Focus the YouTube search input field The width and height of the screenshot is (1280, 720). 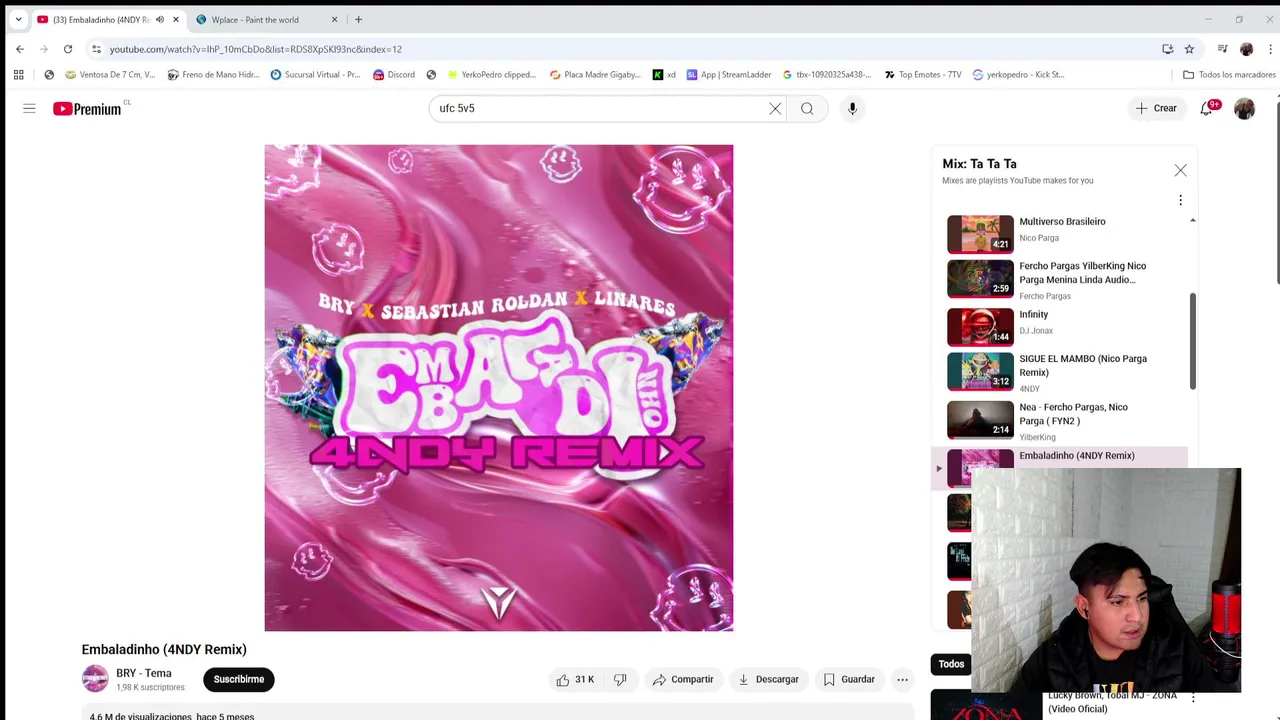pos(598,108)
